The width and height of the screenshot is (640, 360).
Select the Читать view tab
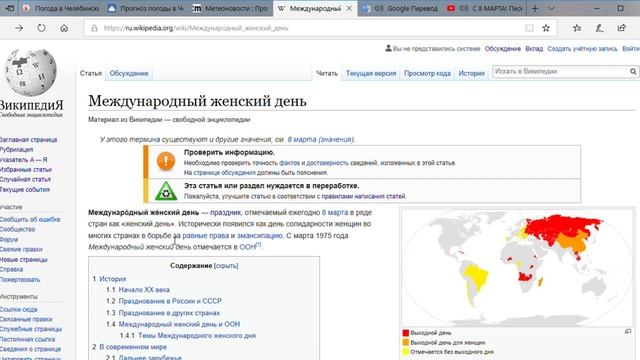[x=327, y=73]
